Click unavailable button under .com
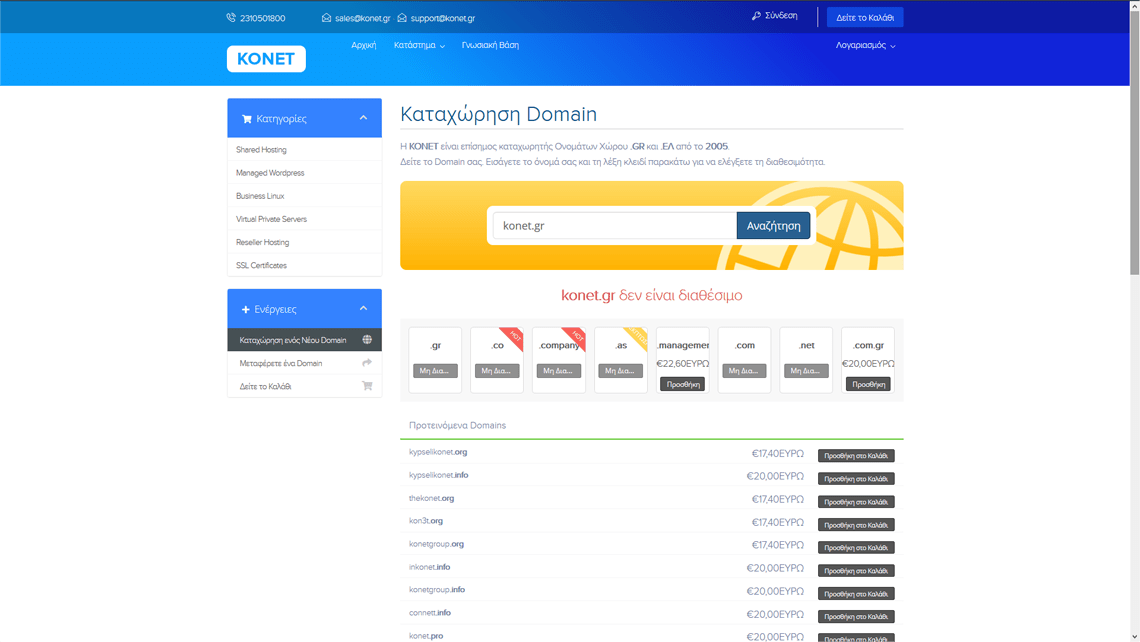The image size is (1140, 642). click(744, 371)
